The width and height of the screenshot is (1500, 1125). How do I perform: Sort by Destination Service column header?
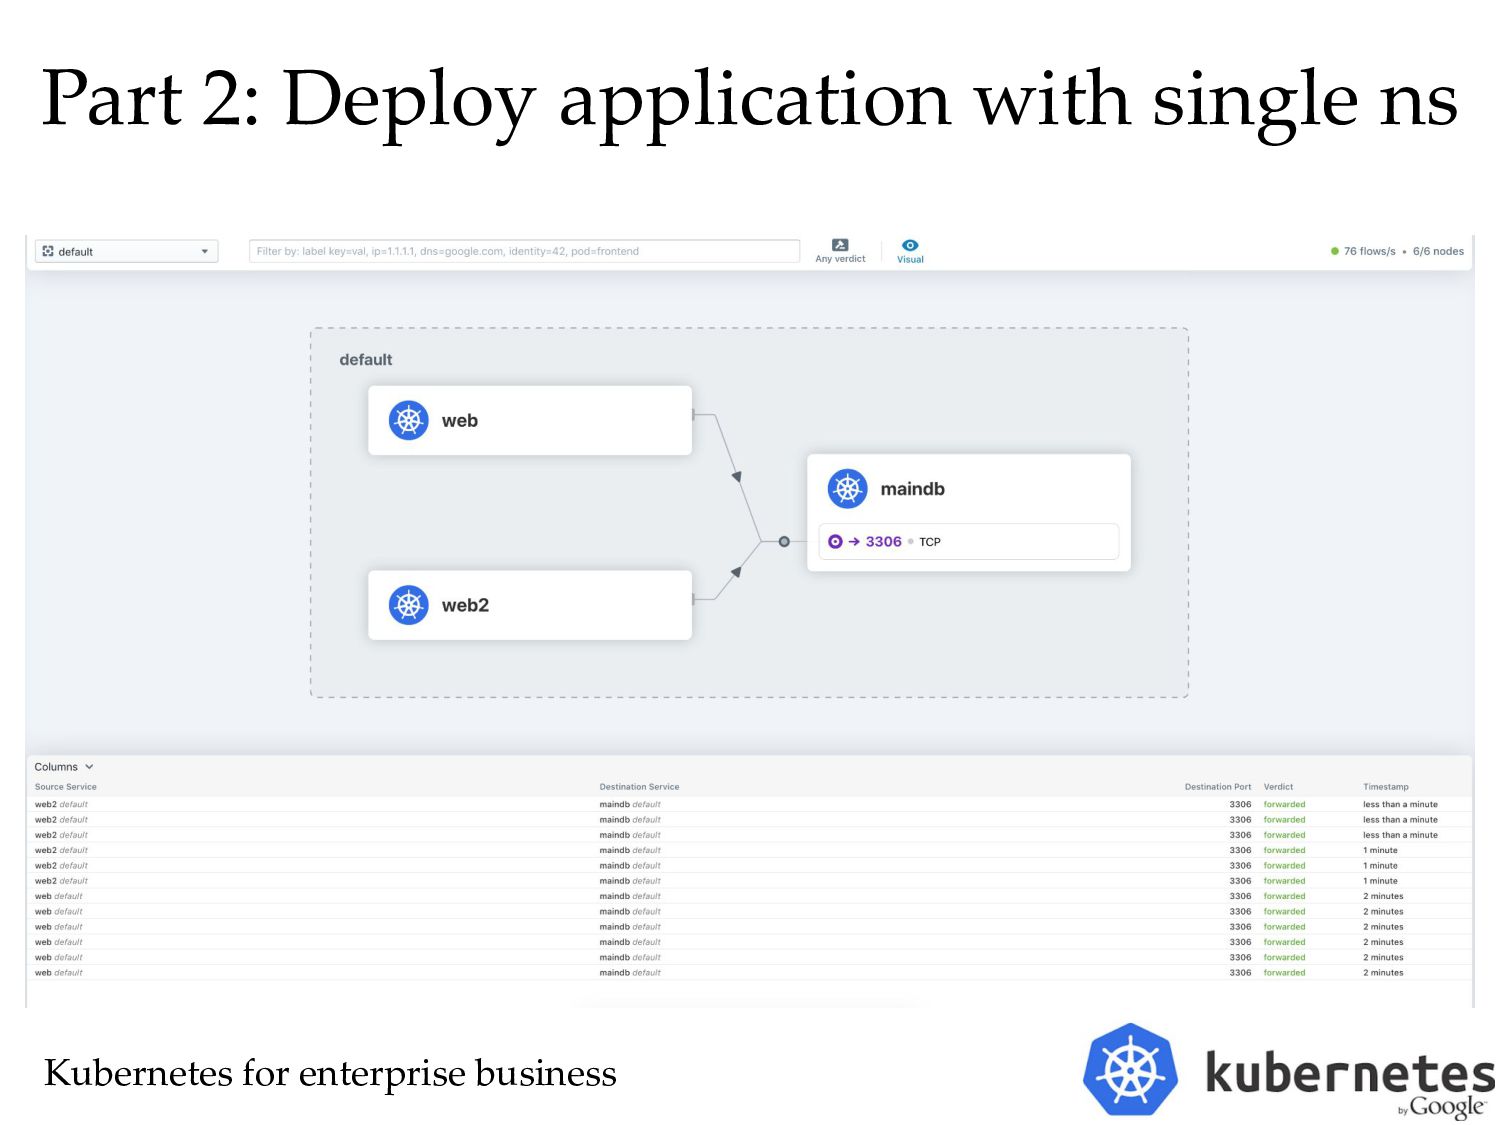pos(639,787)
